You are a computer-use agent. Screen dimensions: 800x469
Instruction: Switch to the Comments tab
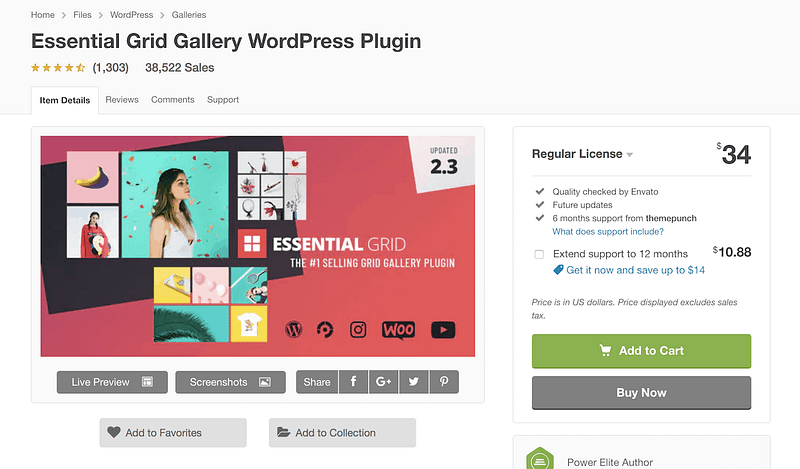[x=172, y=100]
